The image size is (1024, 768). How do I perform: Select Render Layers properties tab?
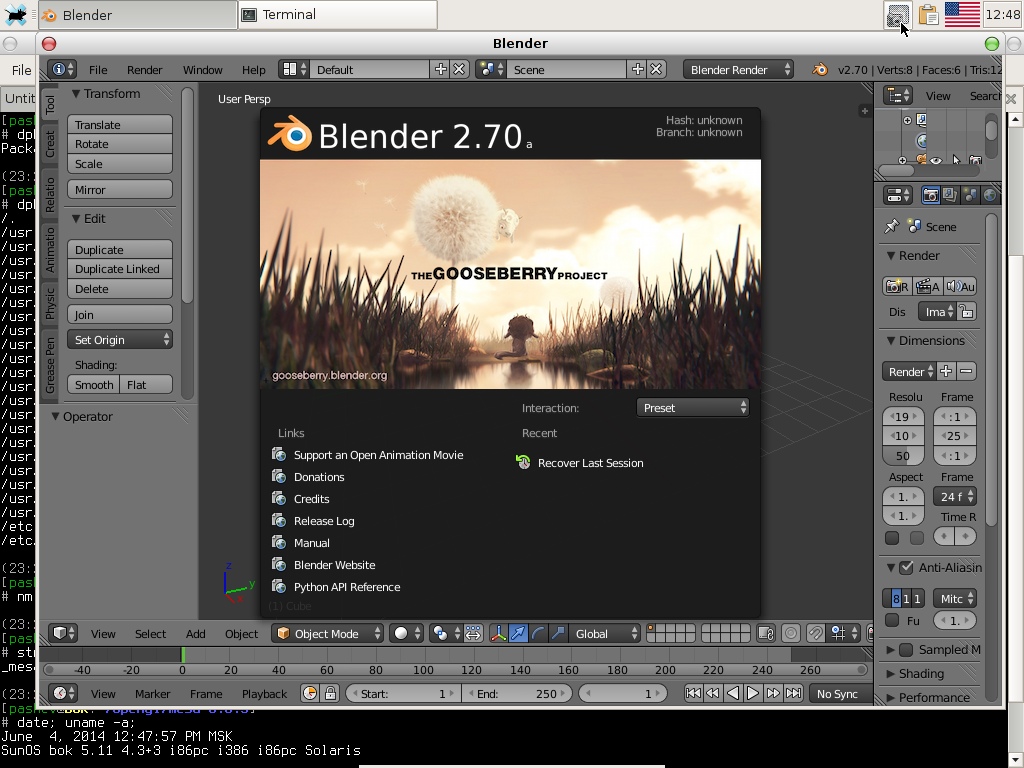[950, 195]
